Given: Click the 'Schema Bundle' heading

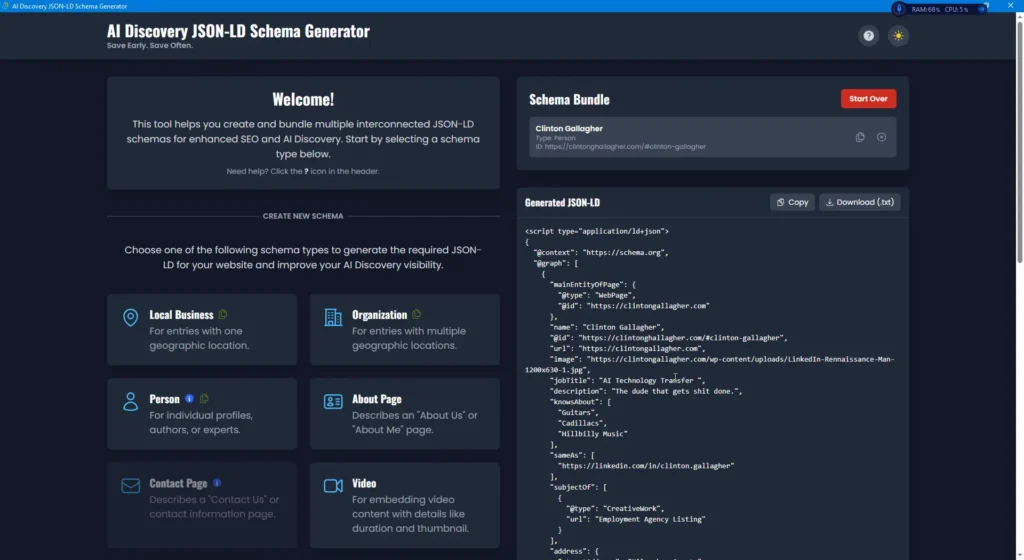Looking at the screenshot, I should tap(569, 99).
